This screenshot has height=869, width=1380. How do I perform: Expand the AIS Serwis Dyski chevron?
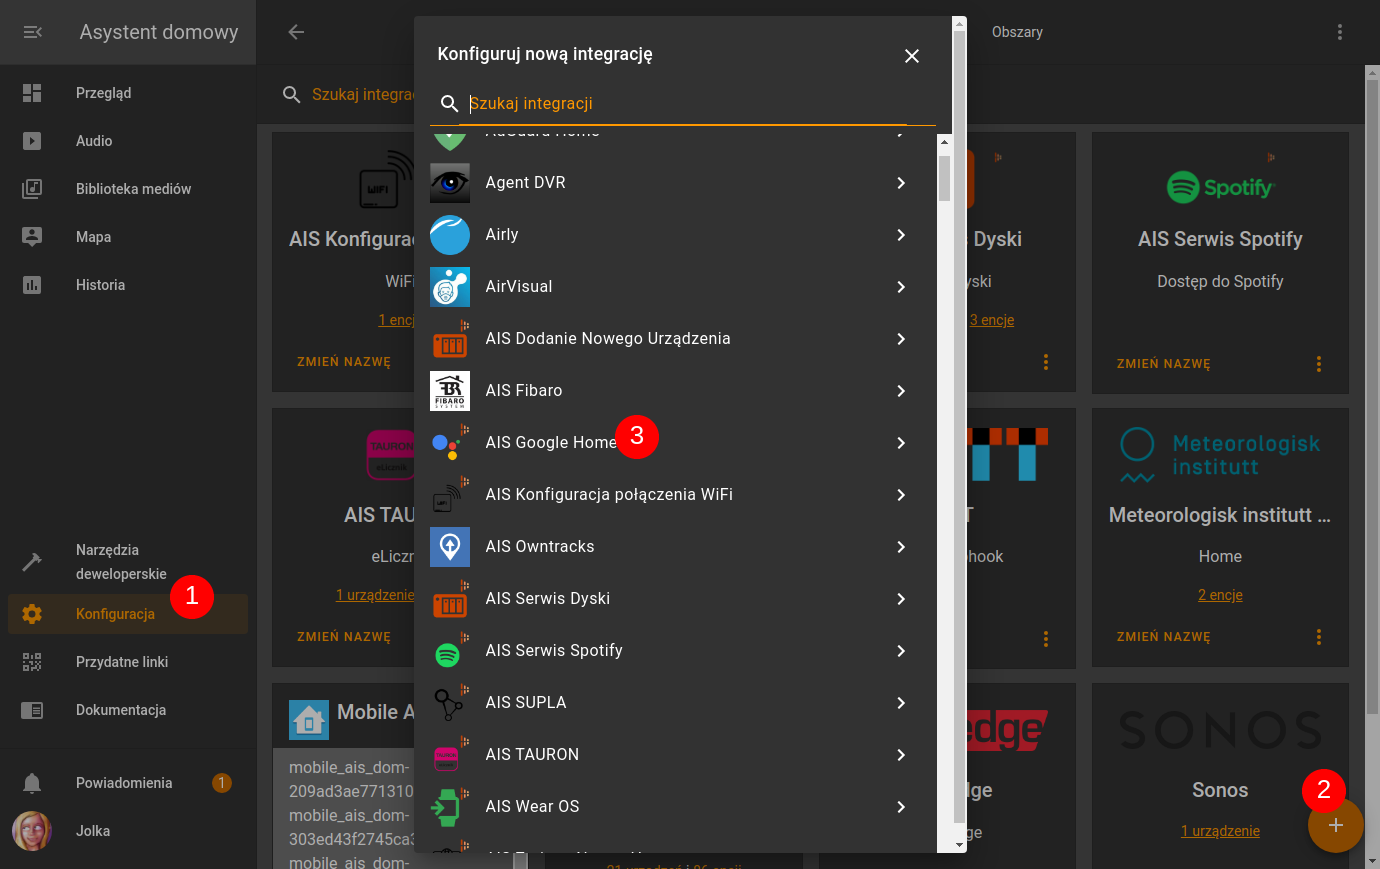click(x=901, y=599)
